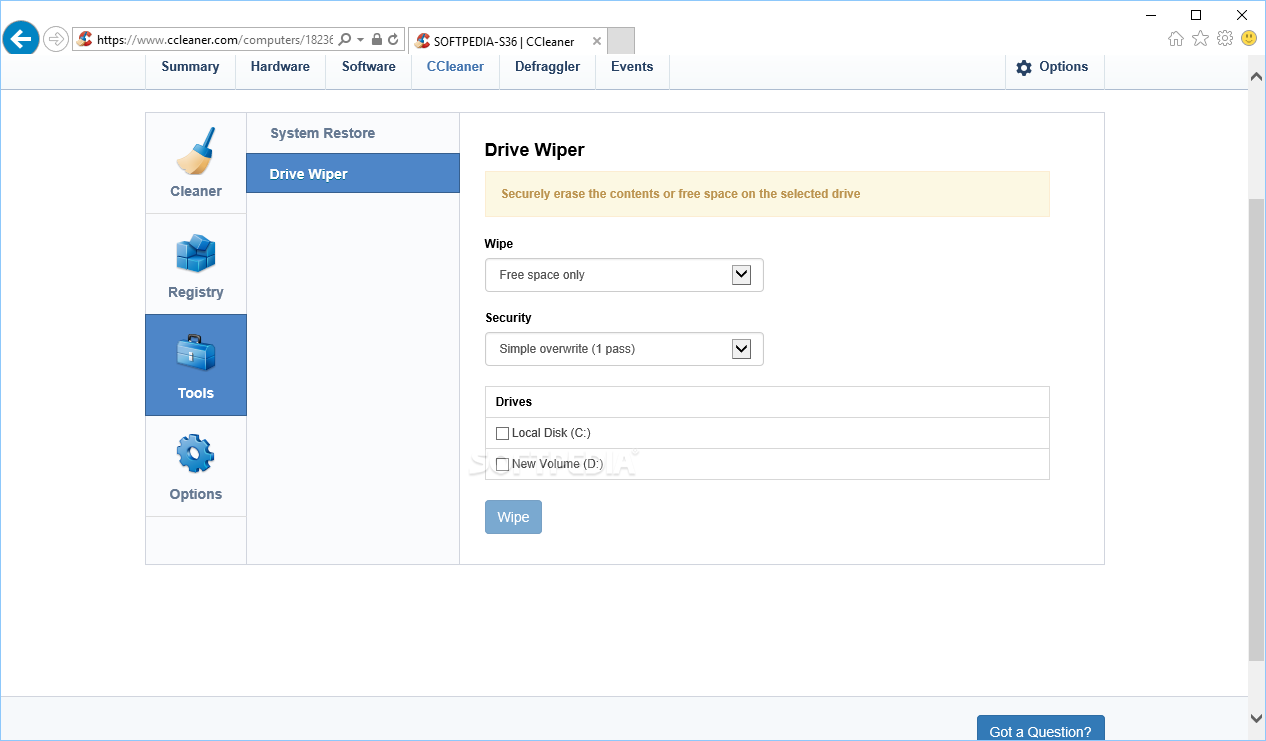Open favorites with the star icon
The height and width of the screenshot is (741, 1266).
coord(1200,39)
